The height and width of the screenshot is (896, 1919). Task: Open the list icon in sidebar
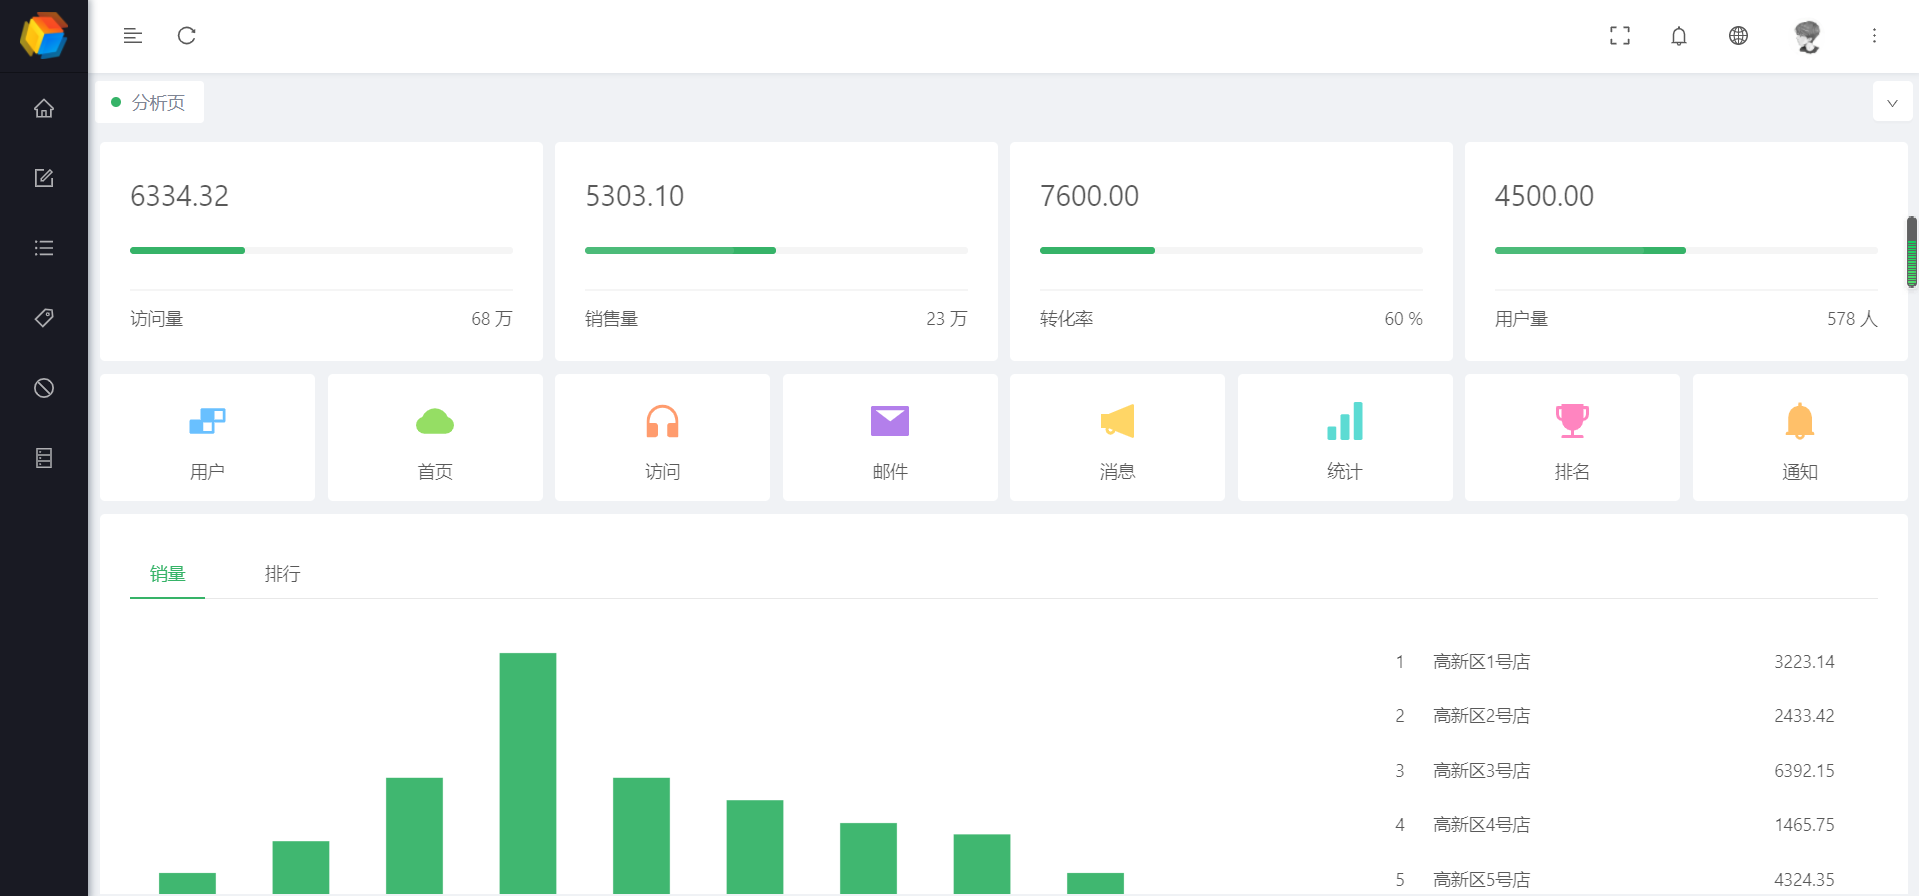(44, 248)
